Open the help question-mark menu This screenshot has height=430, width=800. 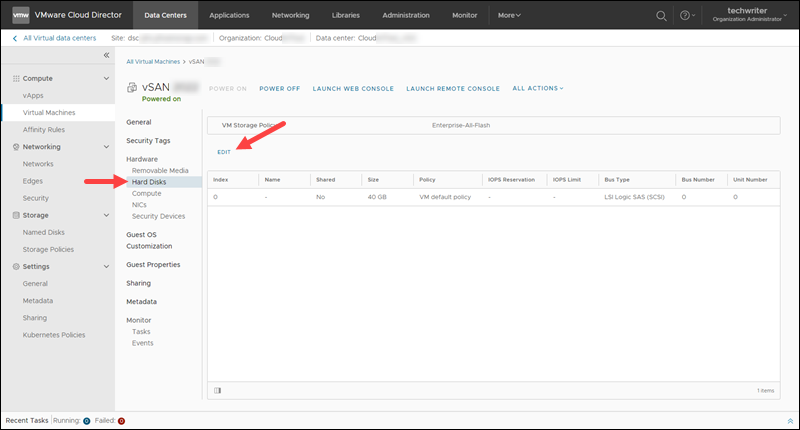pos(687,16)
